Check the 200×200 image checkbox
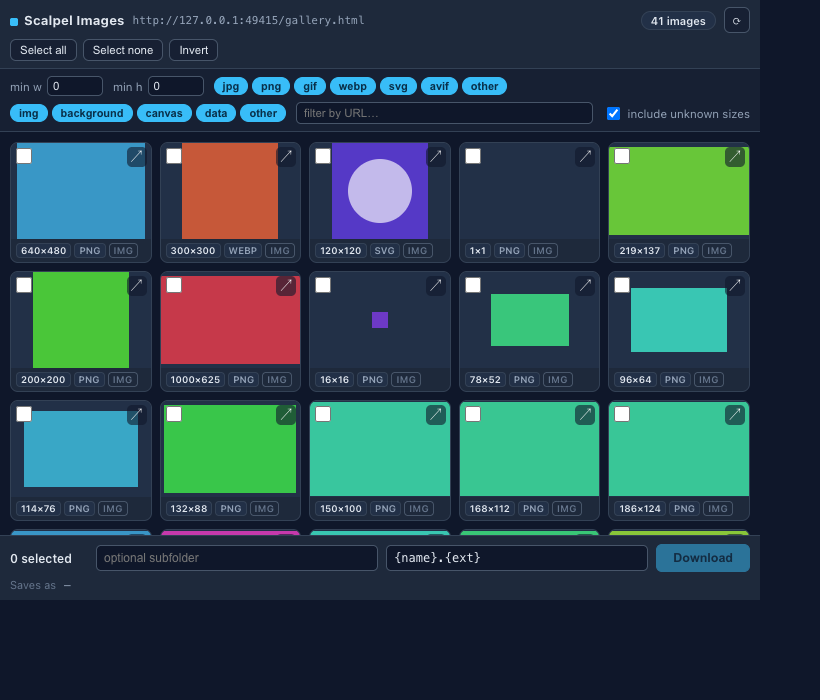The height and width of the screenshot is (700, 820). (x=24, y=285)
